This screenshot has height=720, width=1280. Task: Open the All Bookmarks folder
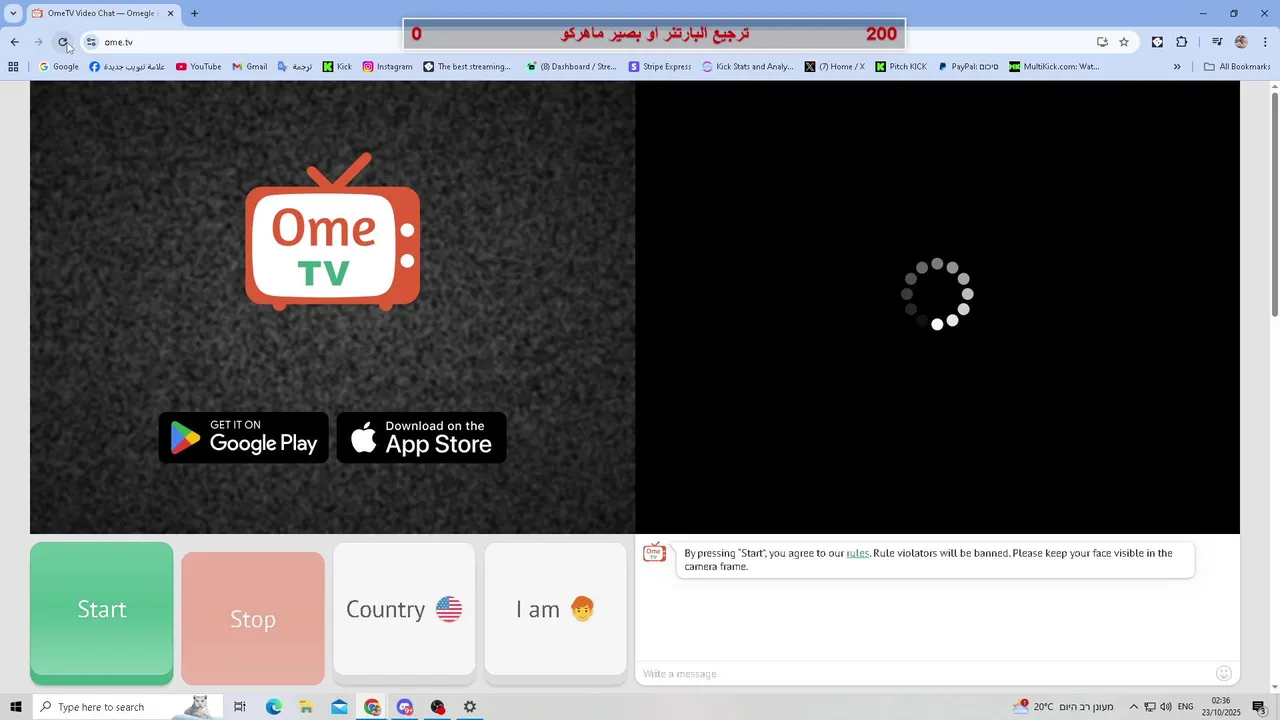coord(1237,67)
